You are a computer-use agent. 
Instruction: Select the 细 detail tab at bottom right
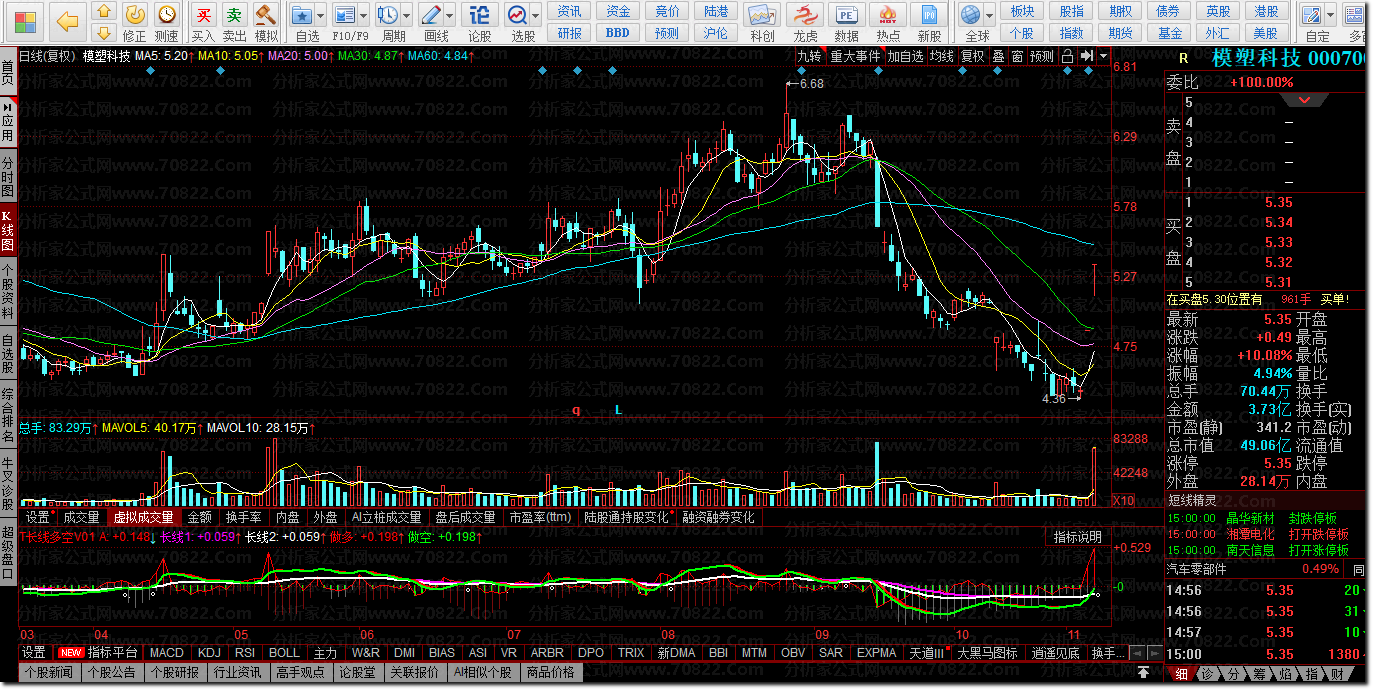1182,675
